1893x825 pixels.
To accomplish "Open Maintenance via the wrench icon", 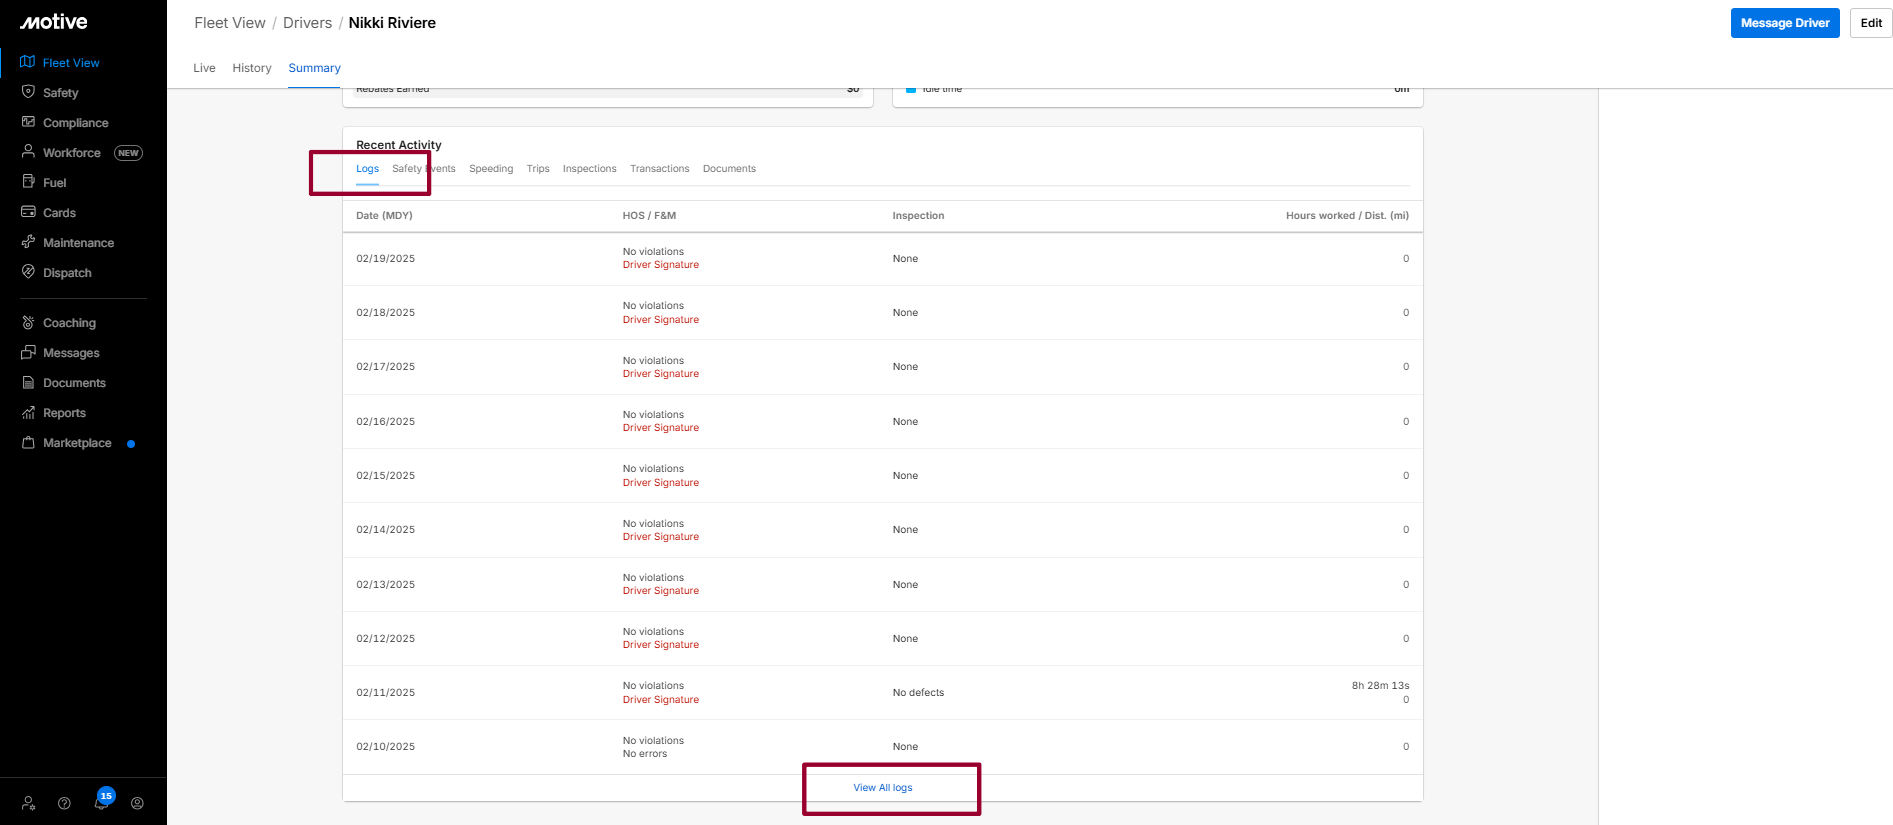I will click(x=28, y=242).
